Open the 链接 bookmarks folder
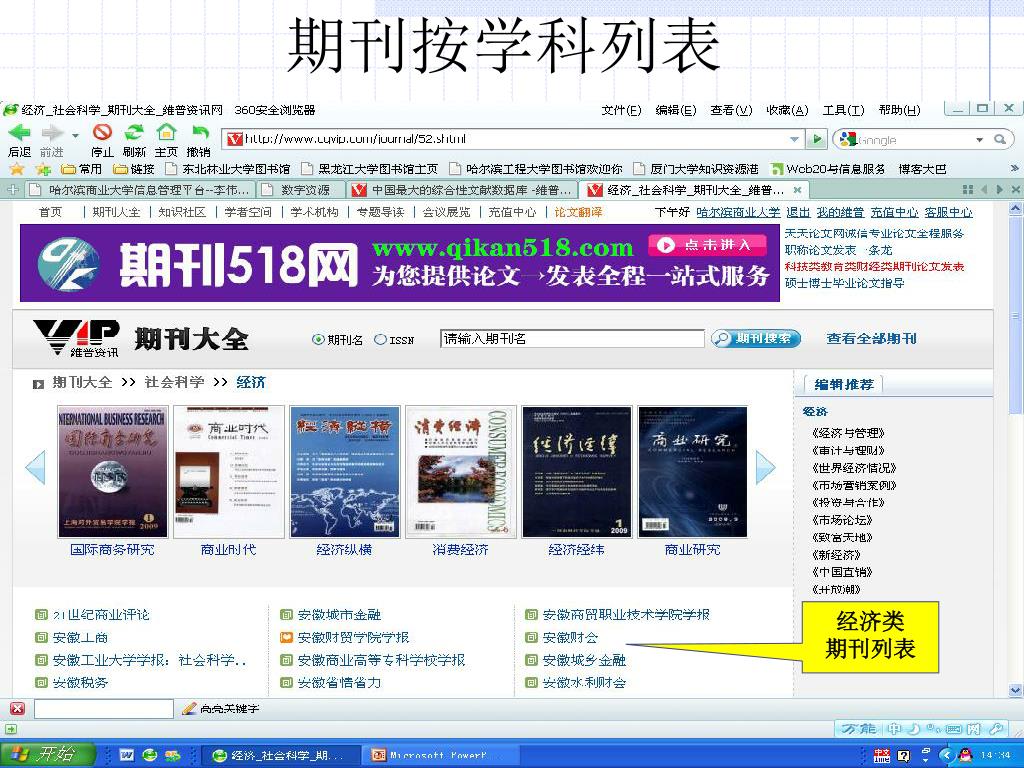 click(134, 169)
